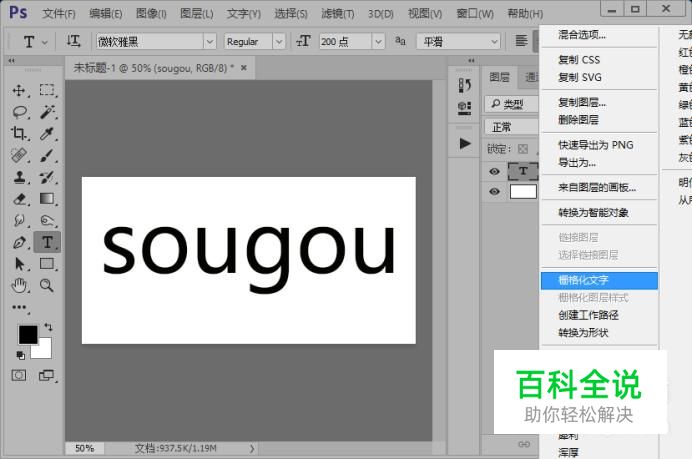The width and height of the screenshot is (692, 459).
Task: Select the Brush tool
Action: coord(47,155)
